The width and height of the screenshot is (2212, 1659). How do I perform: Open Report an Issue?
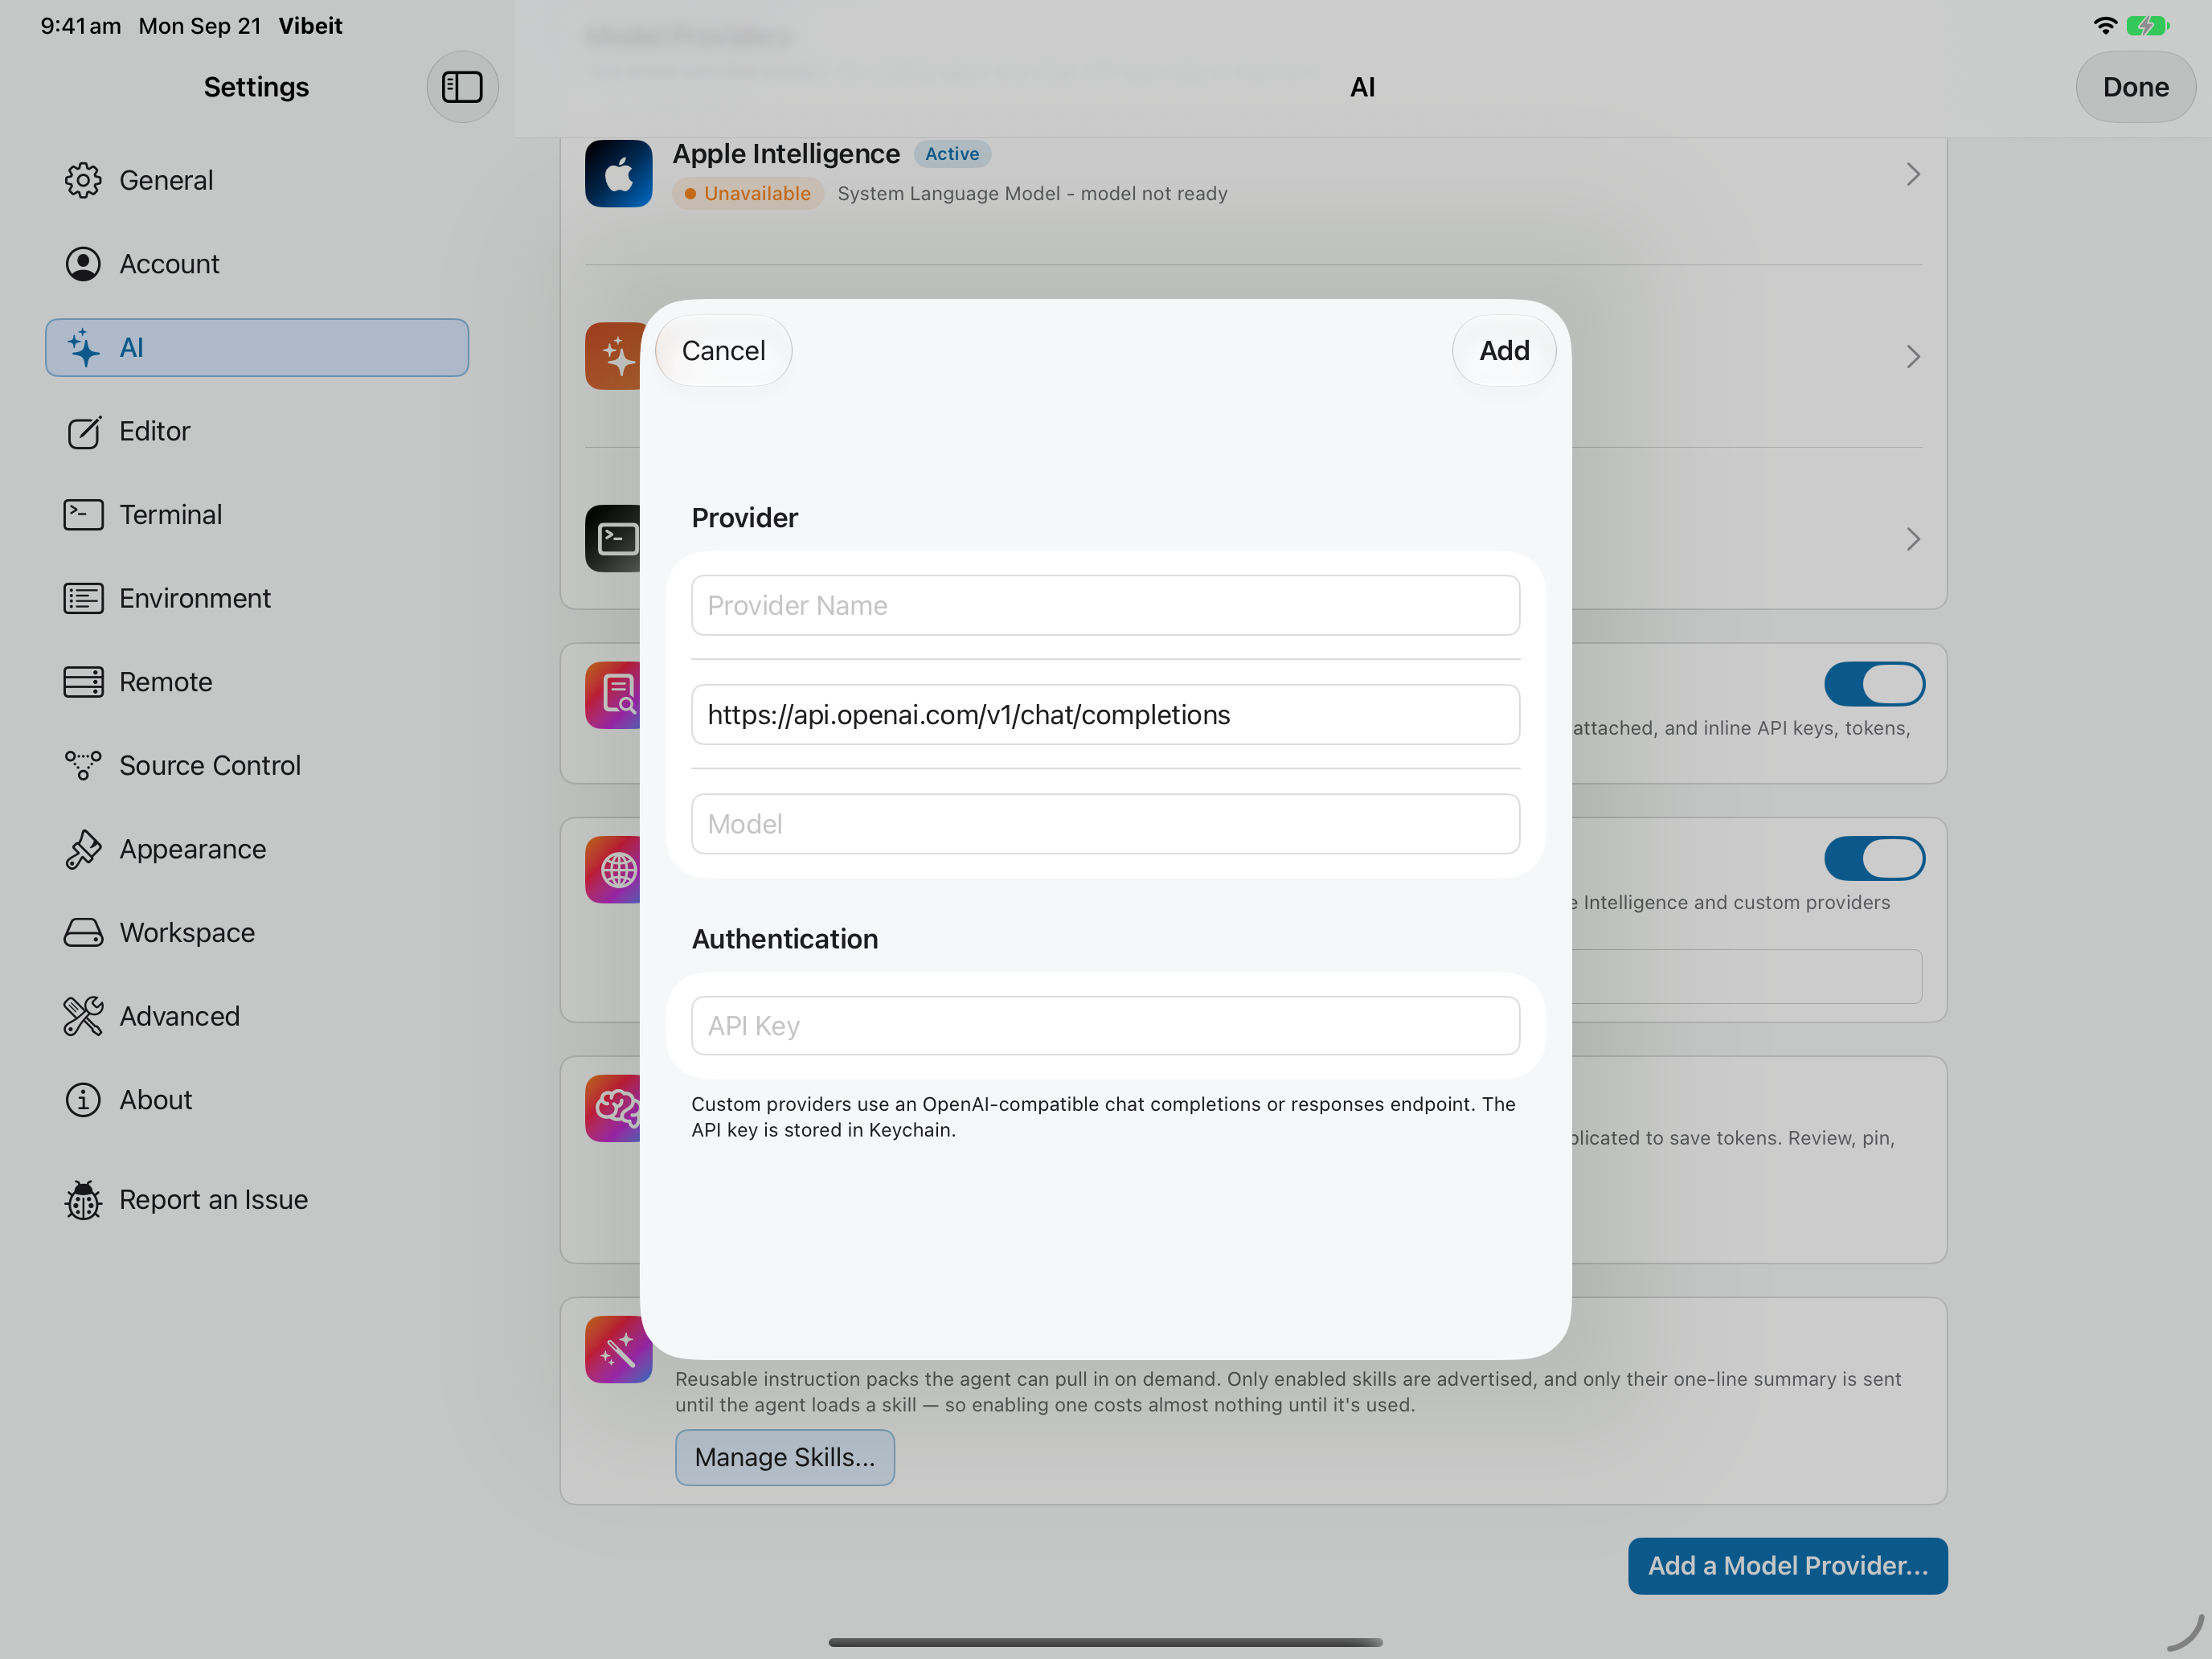[257, 1200]
